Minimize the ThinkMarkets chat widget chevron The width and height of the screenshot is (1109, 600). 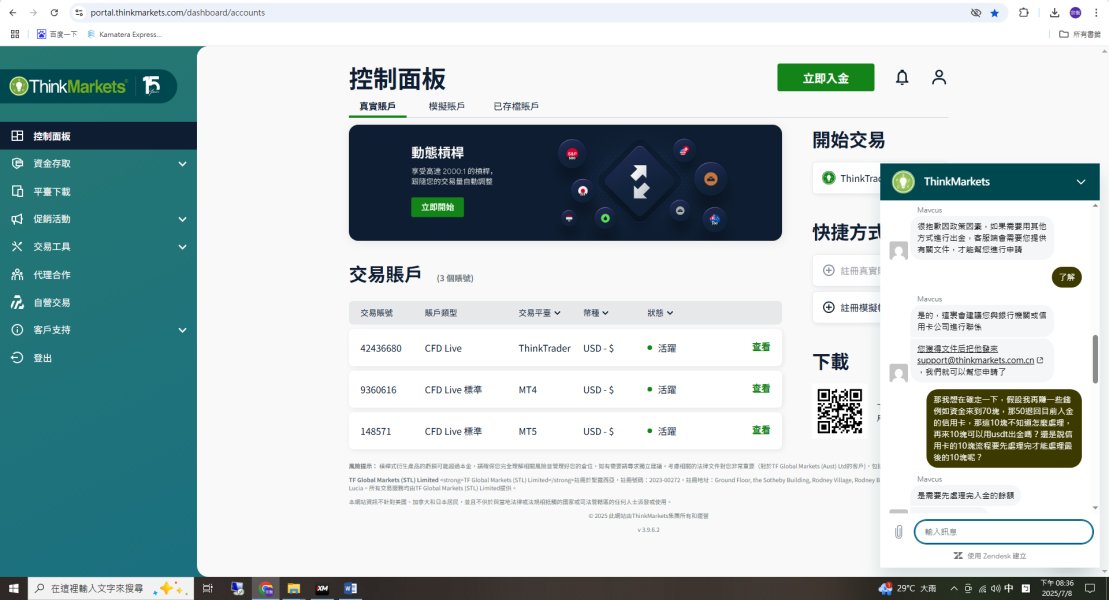coord(1081,182)
